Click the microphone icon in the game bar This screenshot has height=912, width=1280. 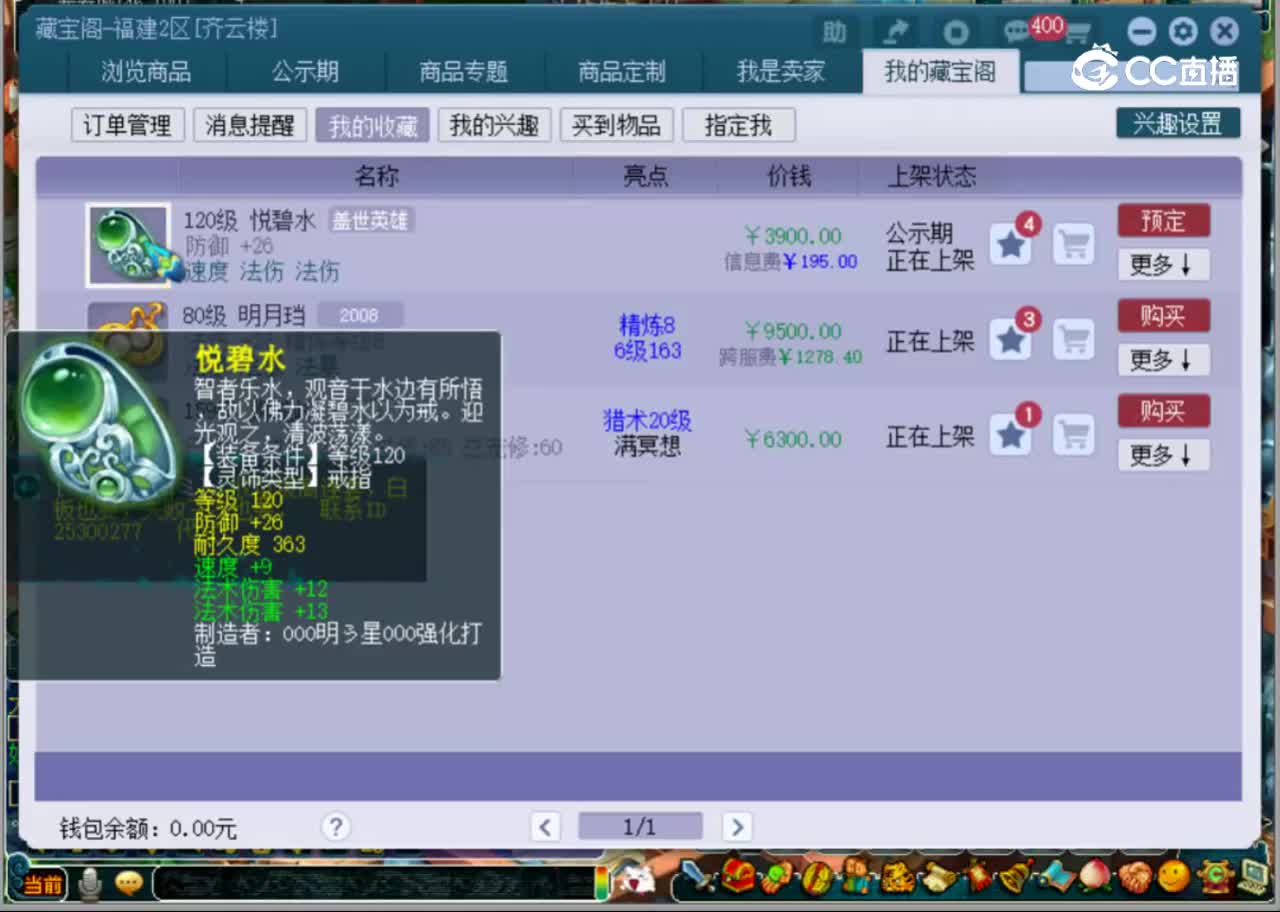pos(91,883)
